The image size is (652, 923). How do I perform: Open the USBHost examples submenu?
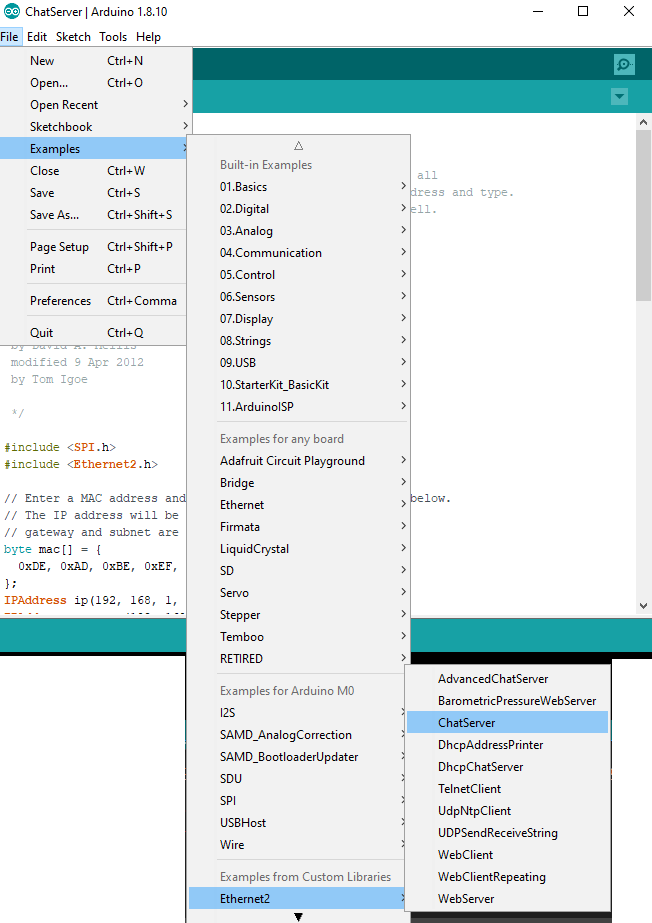pos(298,822)
